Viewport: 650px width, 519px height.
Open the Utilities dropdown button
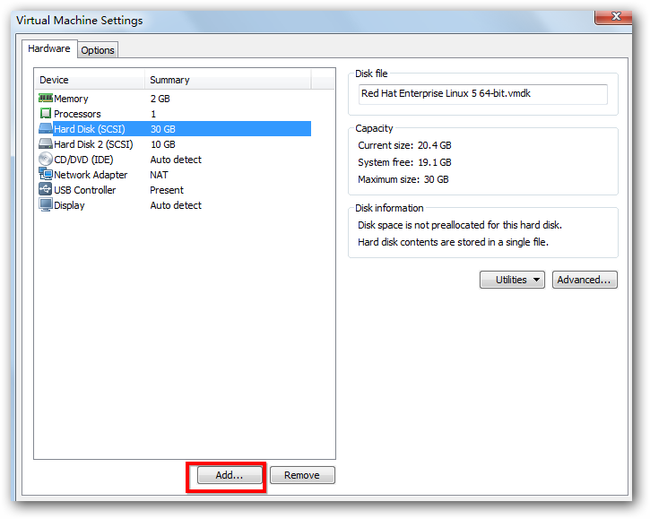point(512,280)
